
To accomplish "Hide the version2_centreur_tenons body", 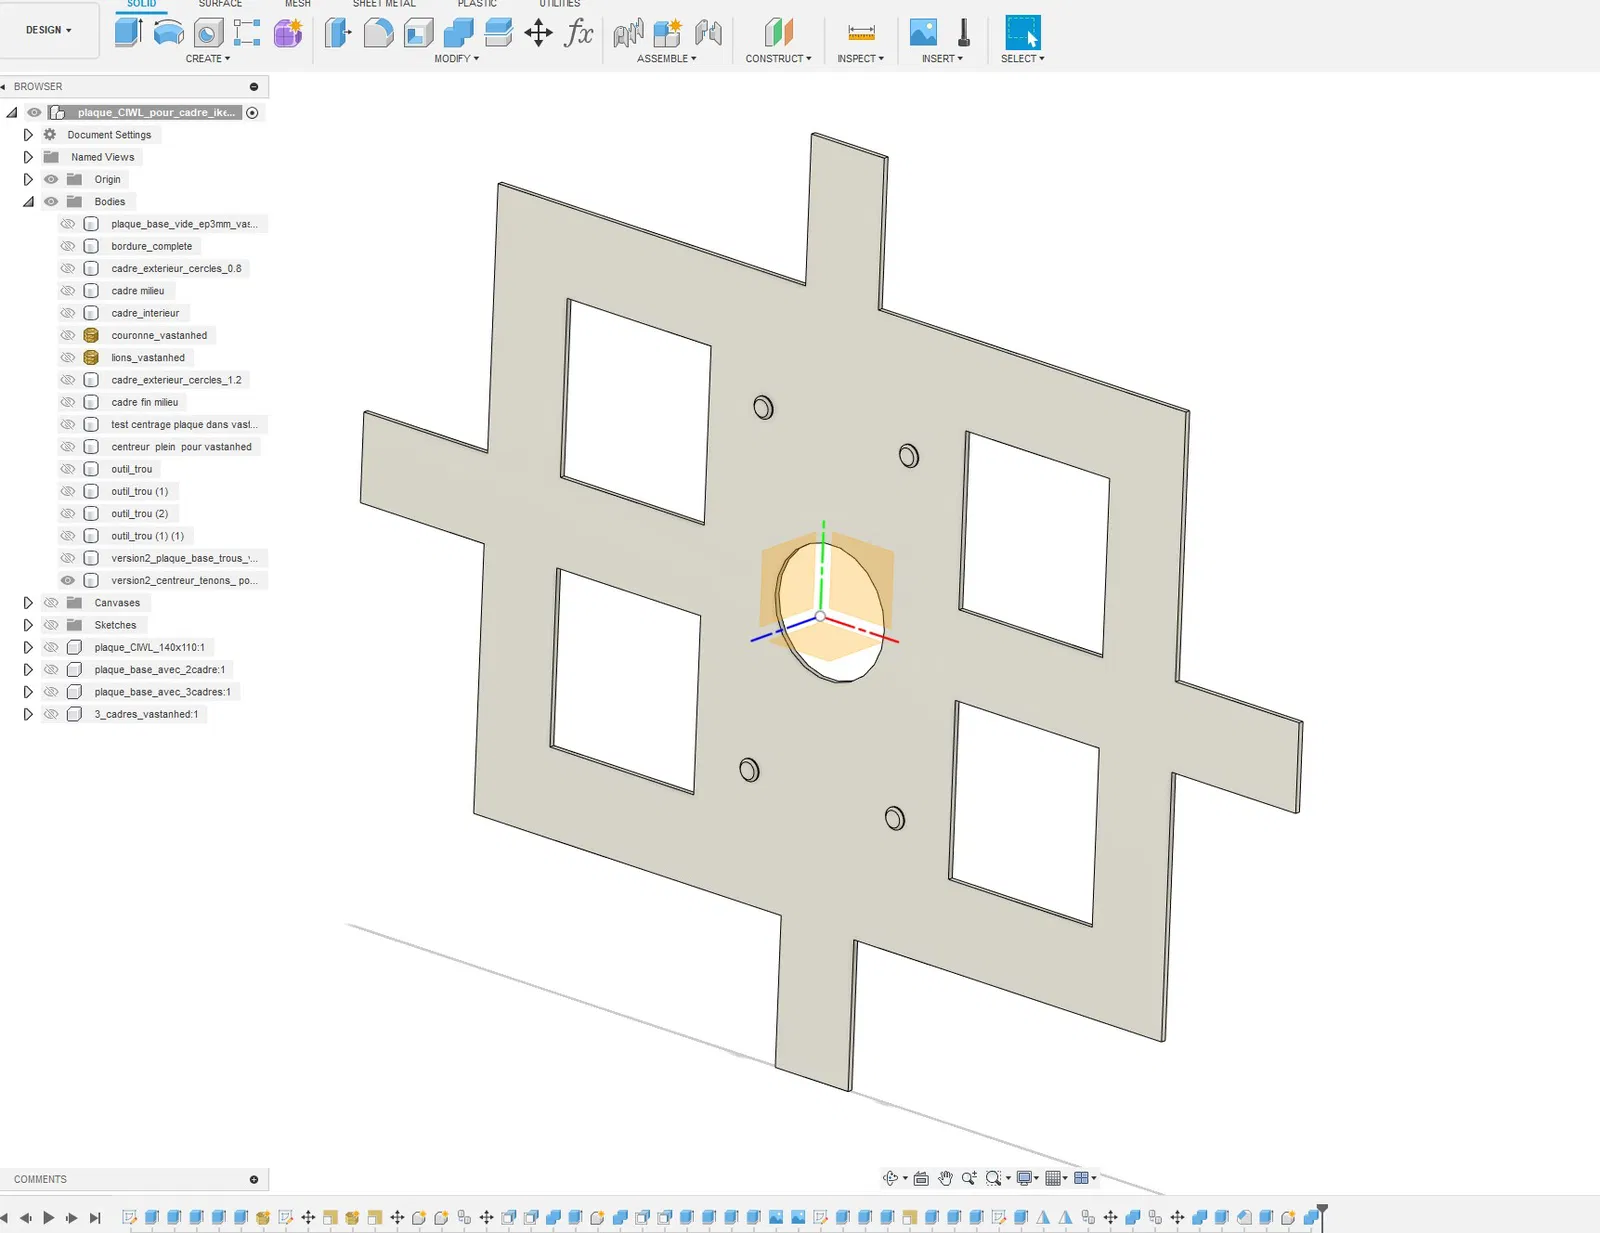I will tap(68, 580).
